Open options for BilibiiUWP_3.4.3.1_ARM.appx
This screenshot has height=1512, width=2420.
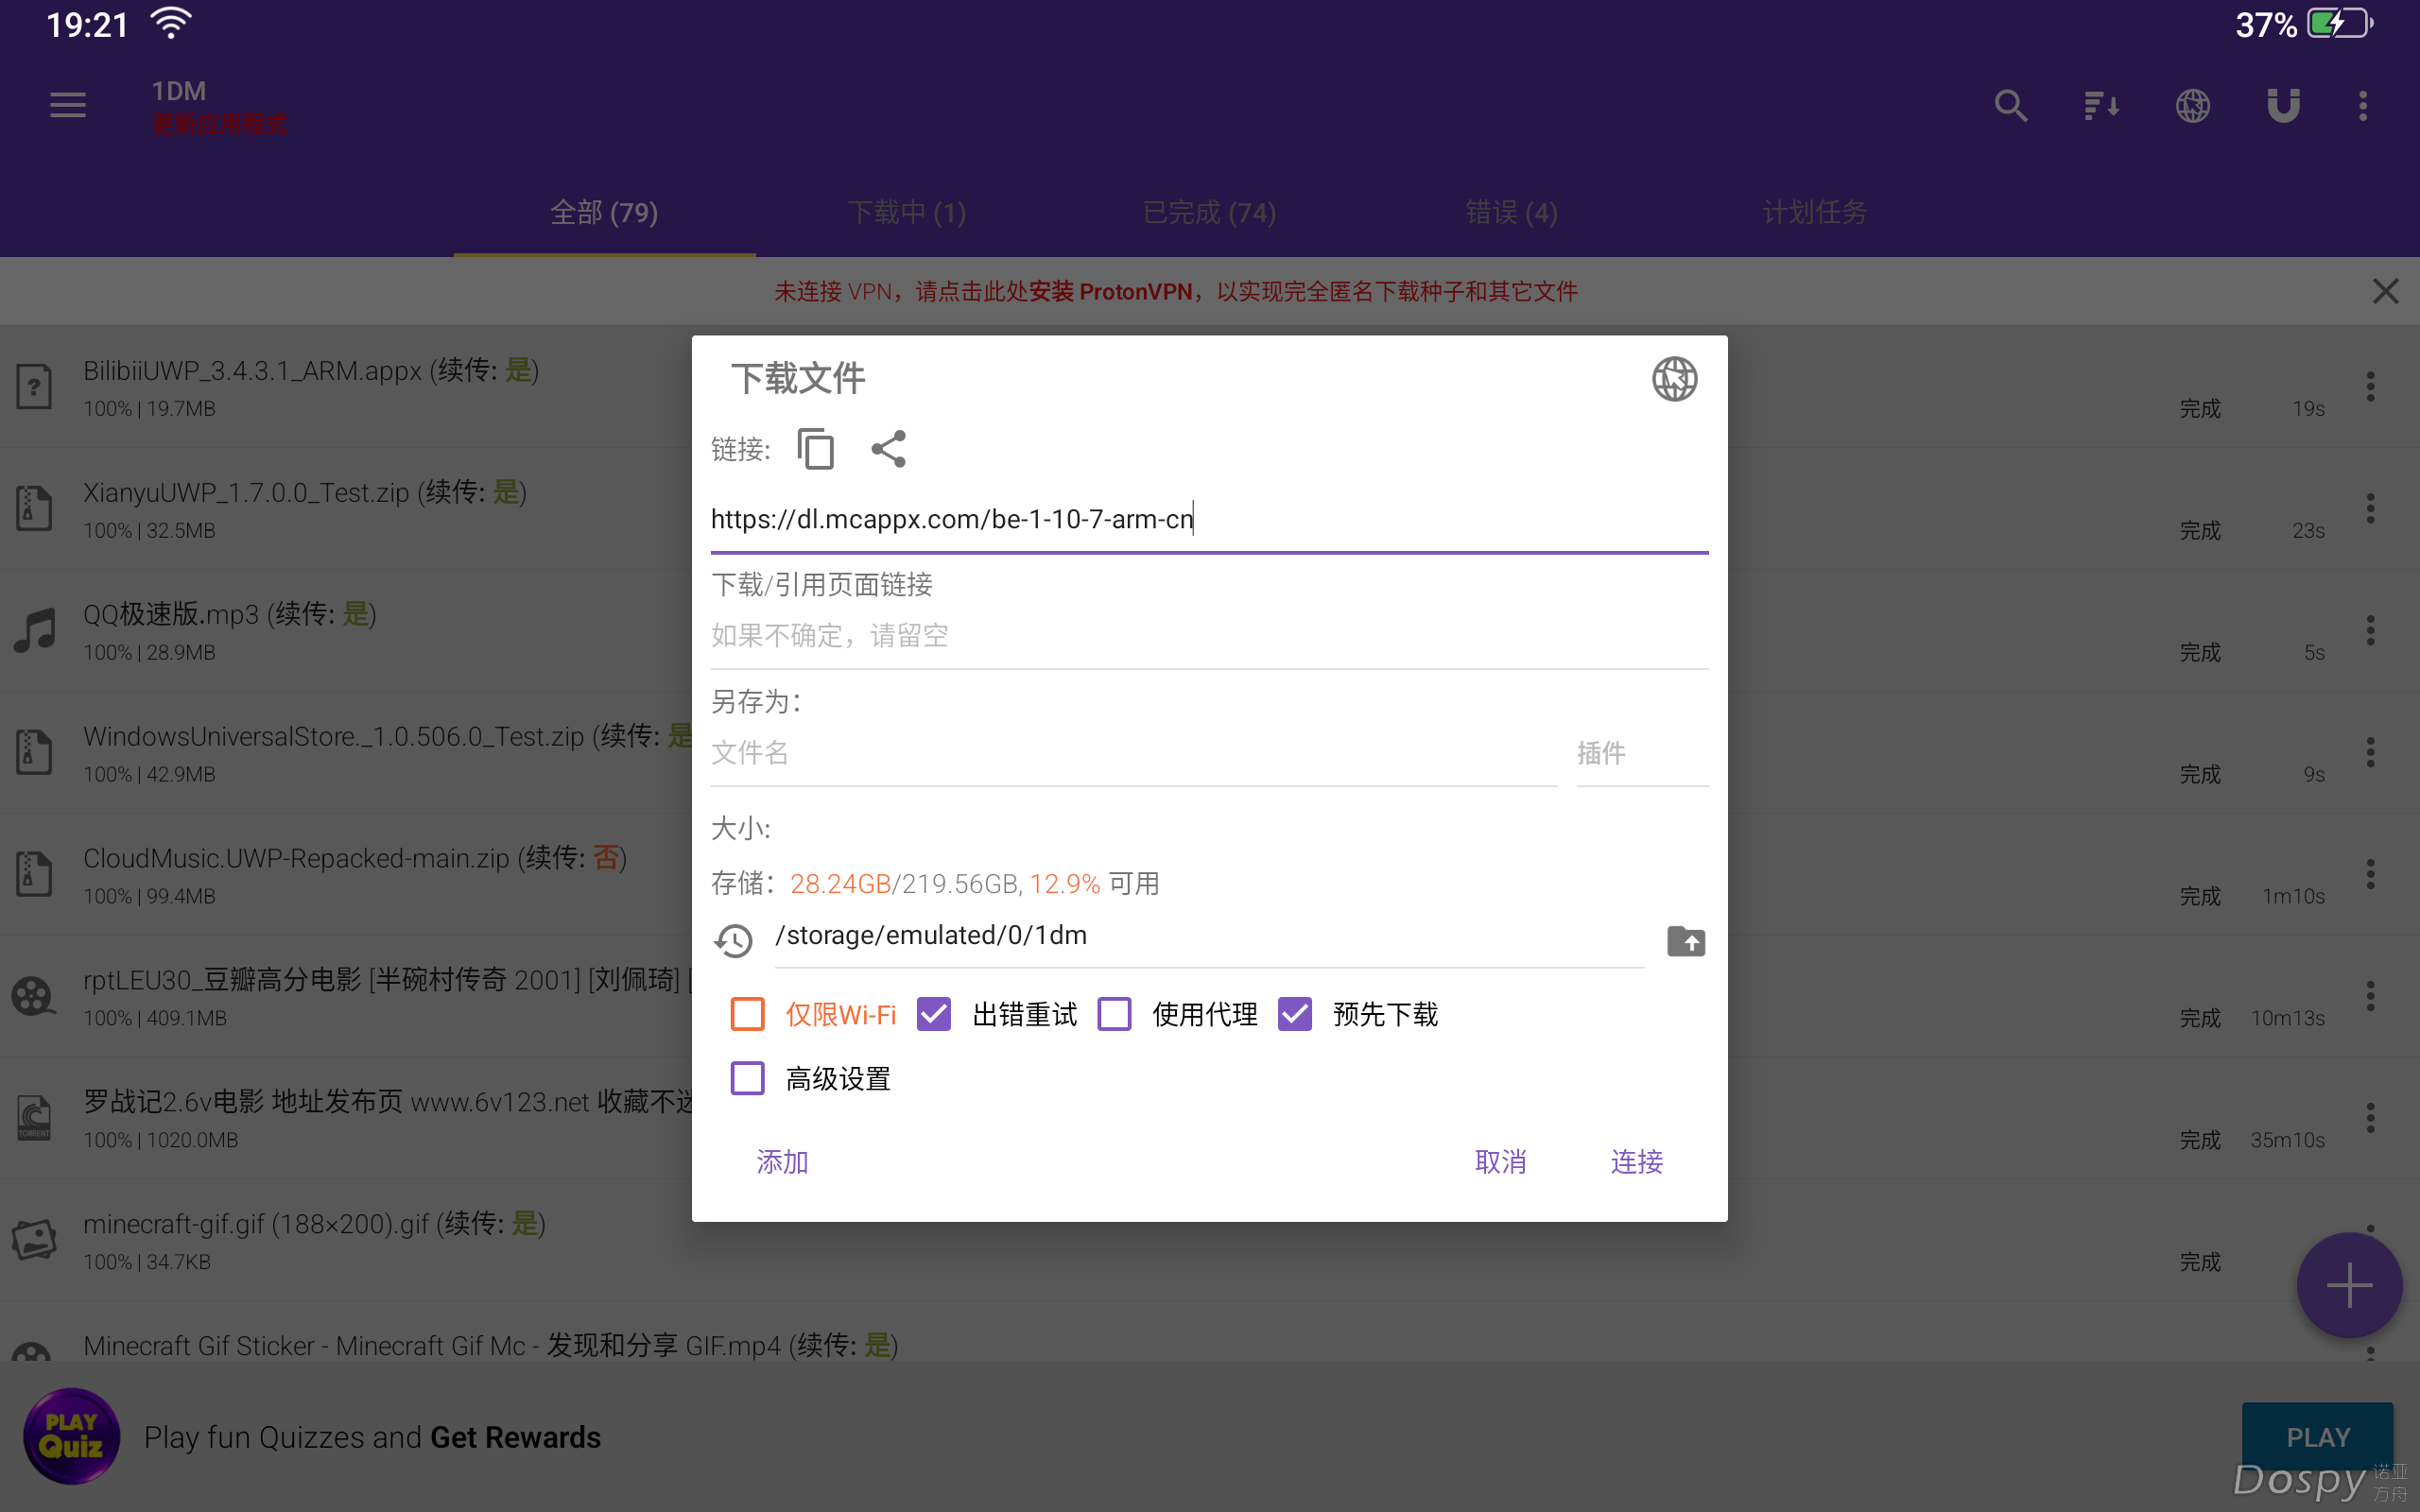pos(2370,386)
